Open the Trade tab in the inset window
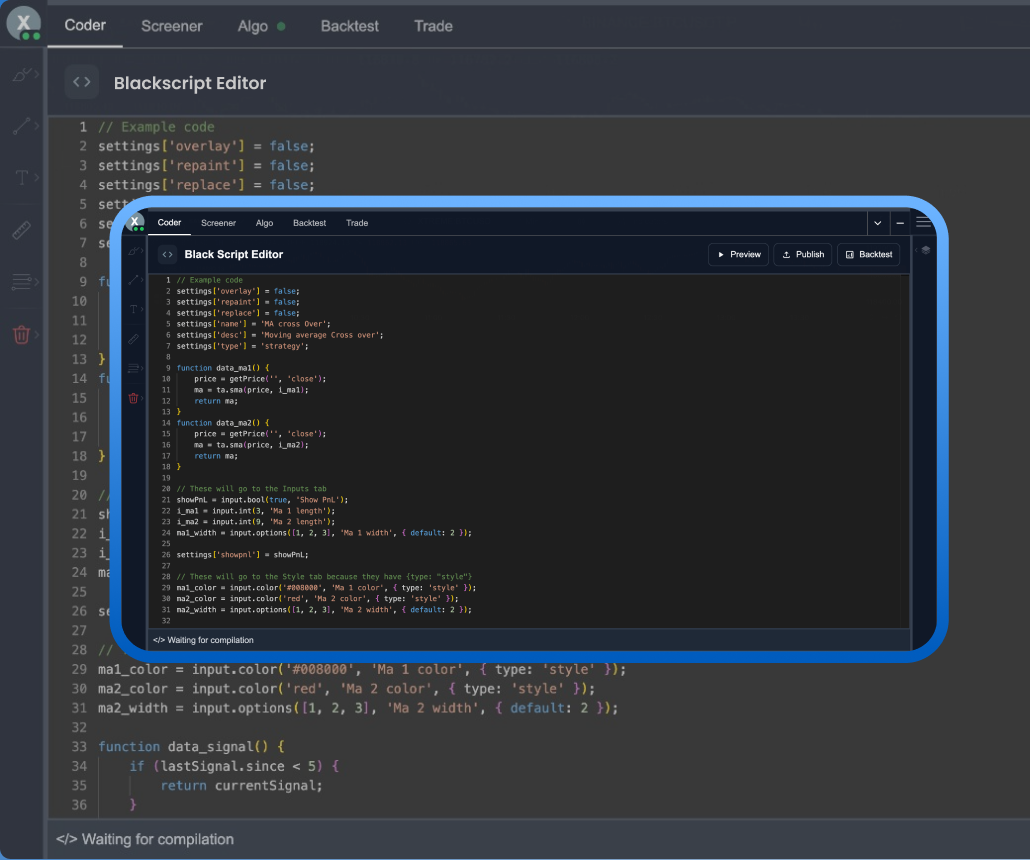 click(357, 223)
